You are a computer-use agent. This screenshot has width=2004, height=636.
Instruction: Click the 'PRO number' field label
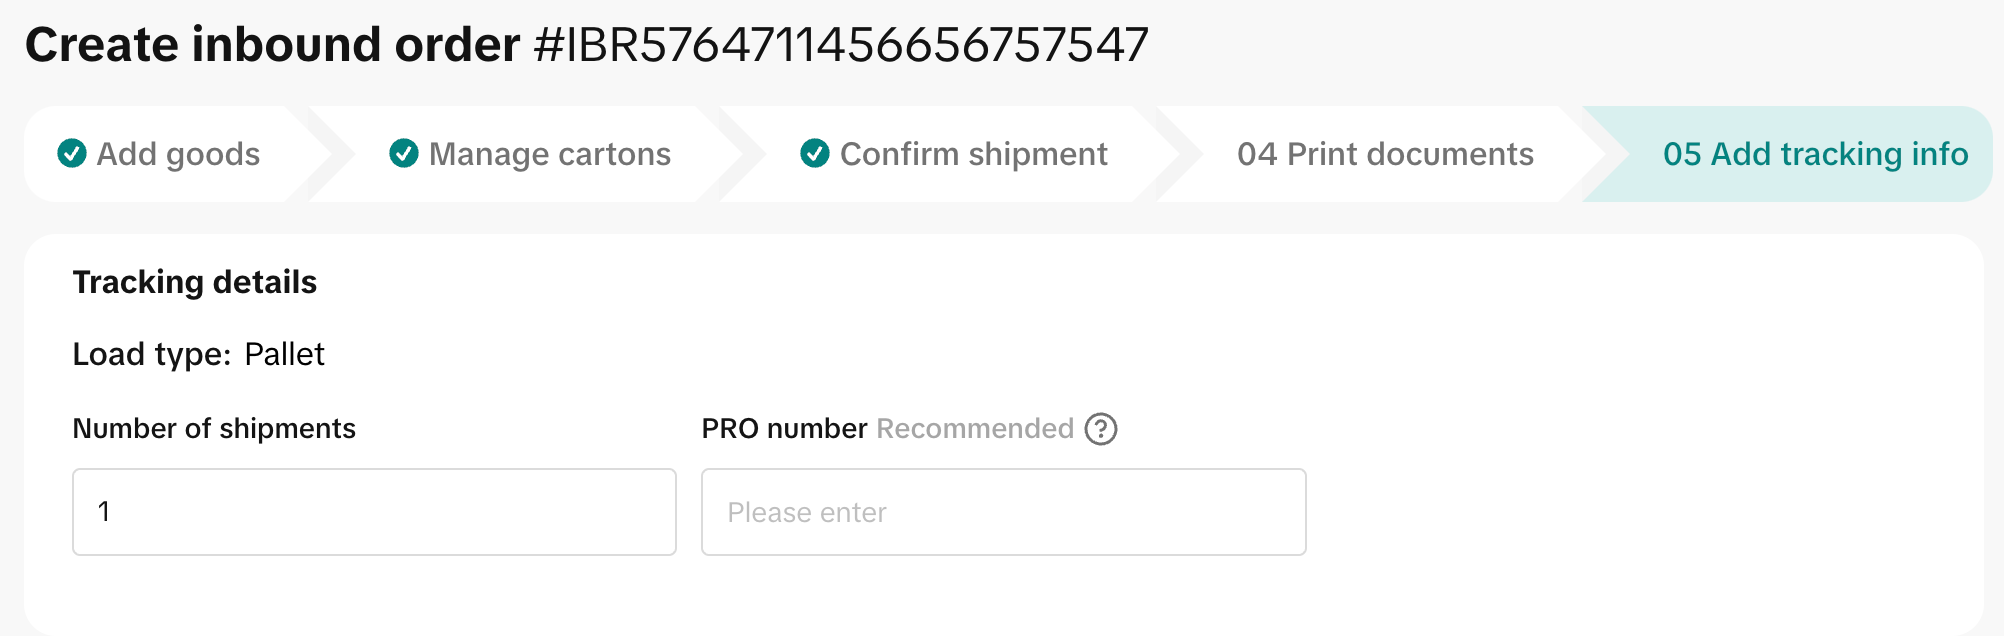click(x=784, y=429)
